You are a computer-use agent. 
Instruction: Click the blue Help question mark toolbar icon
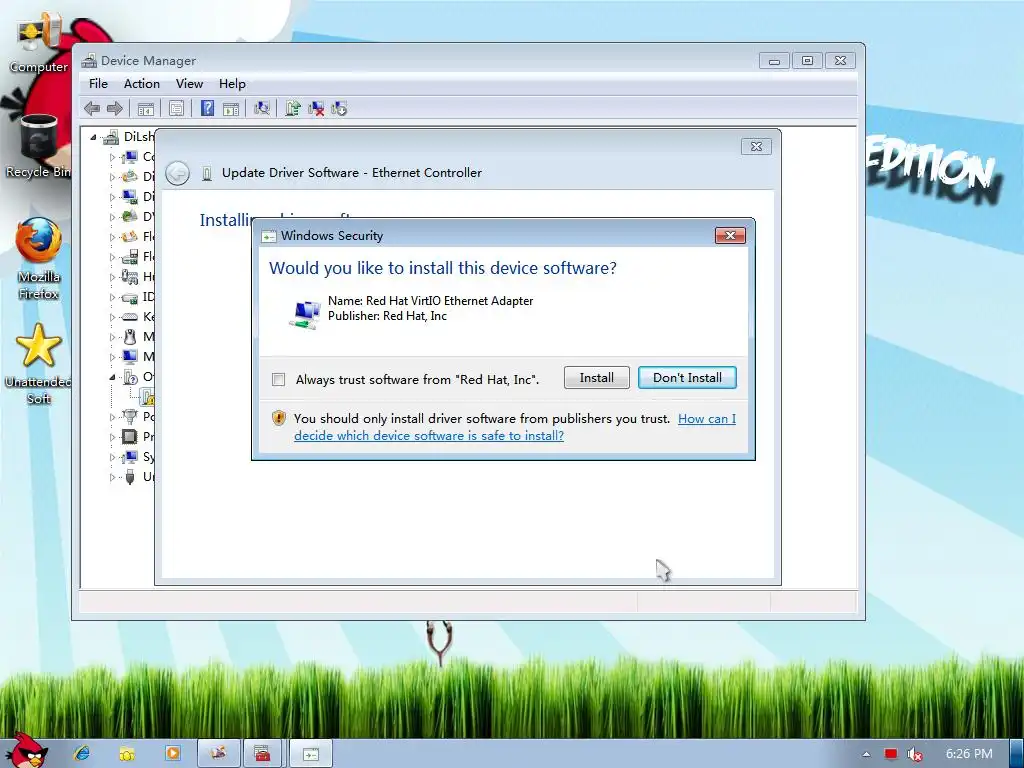pos(207,108)
